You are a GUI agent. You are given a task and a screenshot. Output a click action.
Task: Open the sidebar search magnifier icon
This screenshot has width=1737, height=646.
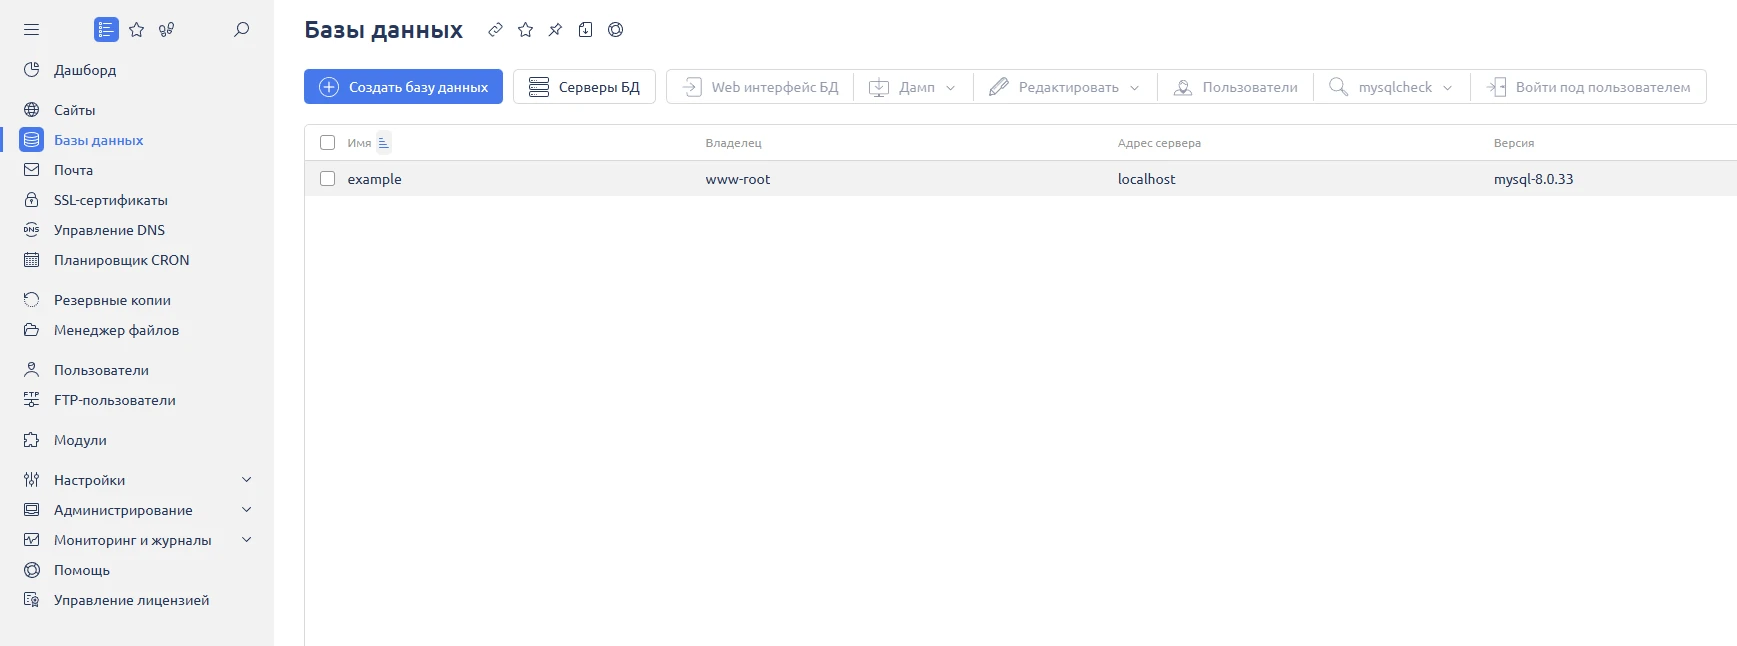pyautogui.click(x=241, y=30)
